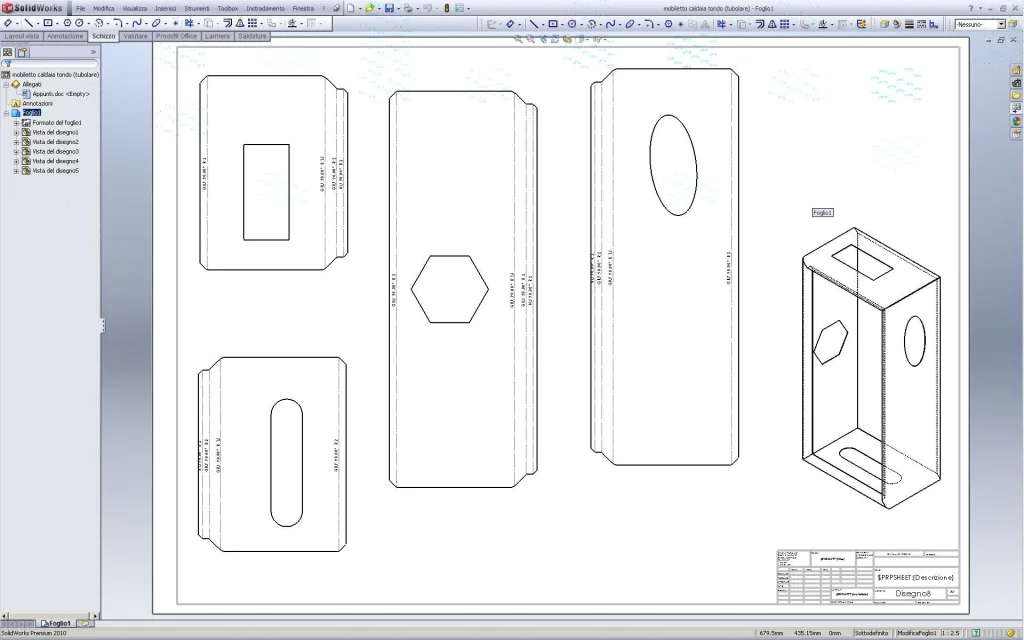Open the Toolbox menu

point(227,8)
